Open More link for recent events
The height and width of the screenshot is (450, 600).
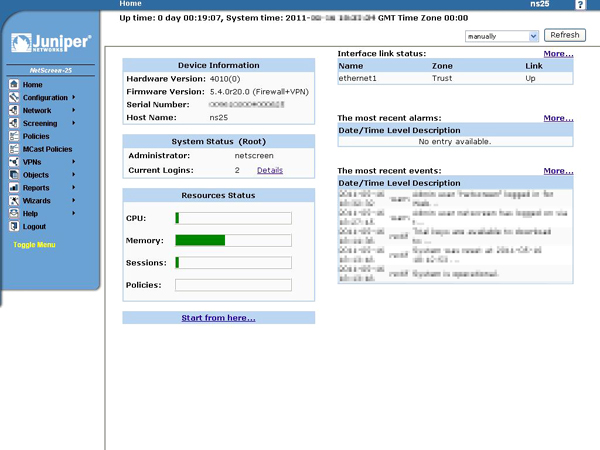coord(558,171)
